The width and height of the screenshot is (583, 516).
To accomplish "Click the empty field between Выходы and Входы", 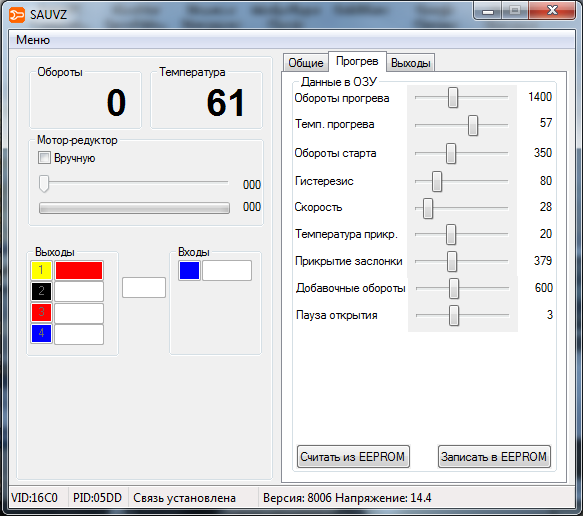I will coord(144,287).
